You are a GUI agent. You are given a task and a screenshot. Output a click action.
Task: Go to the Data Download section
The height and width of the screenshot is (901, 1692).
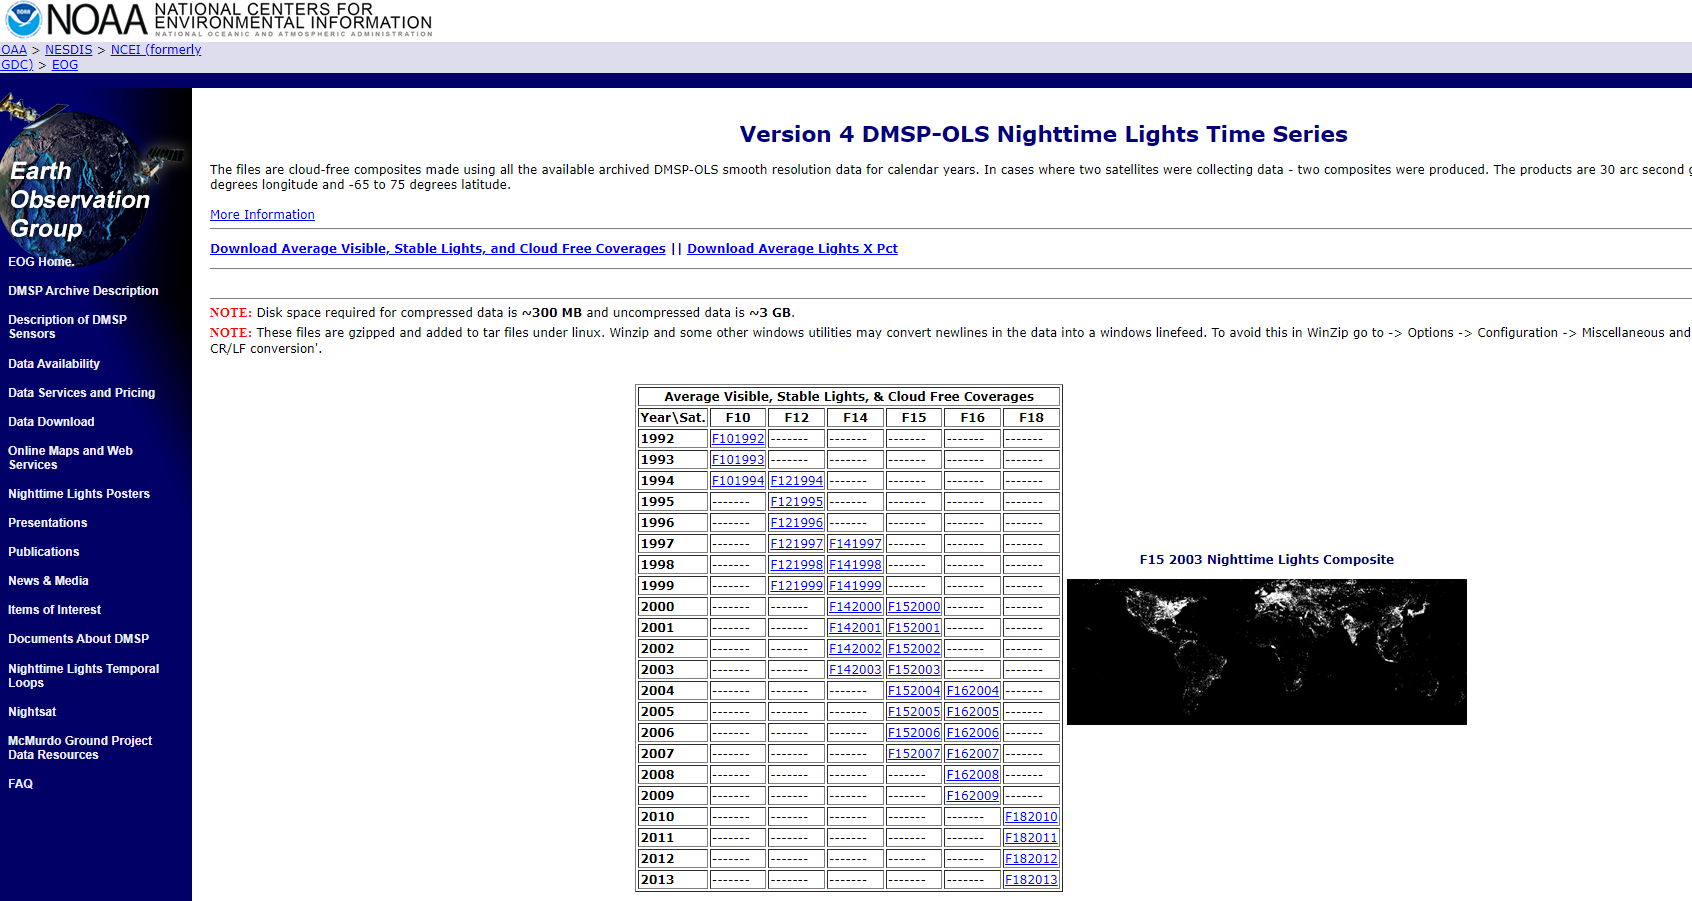(51, 421)
